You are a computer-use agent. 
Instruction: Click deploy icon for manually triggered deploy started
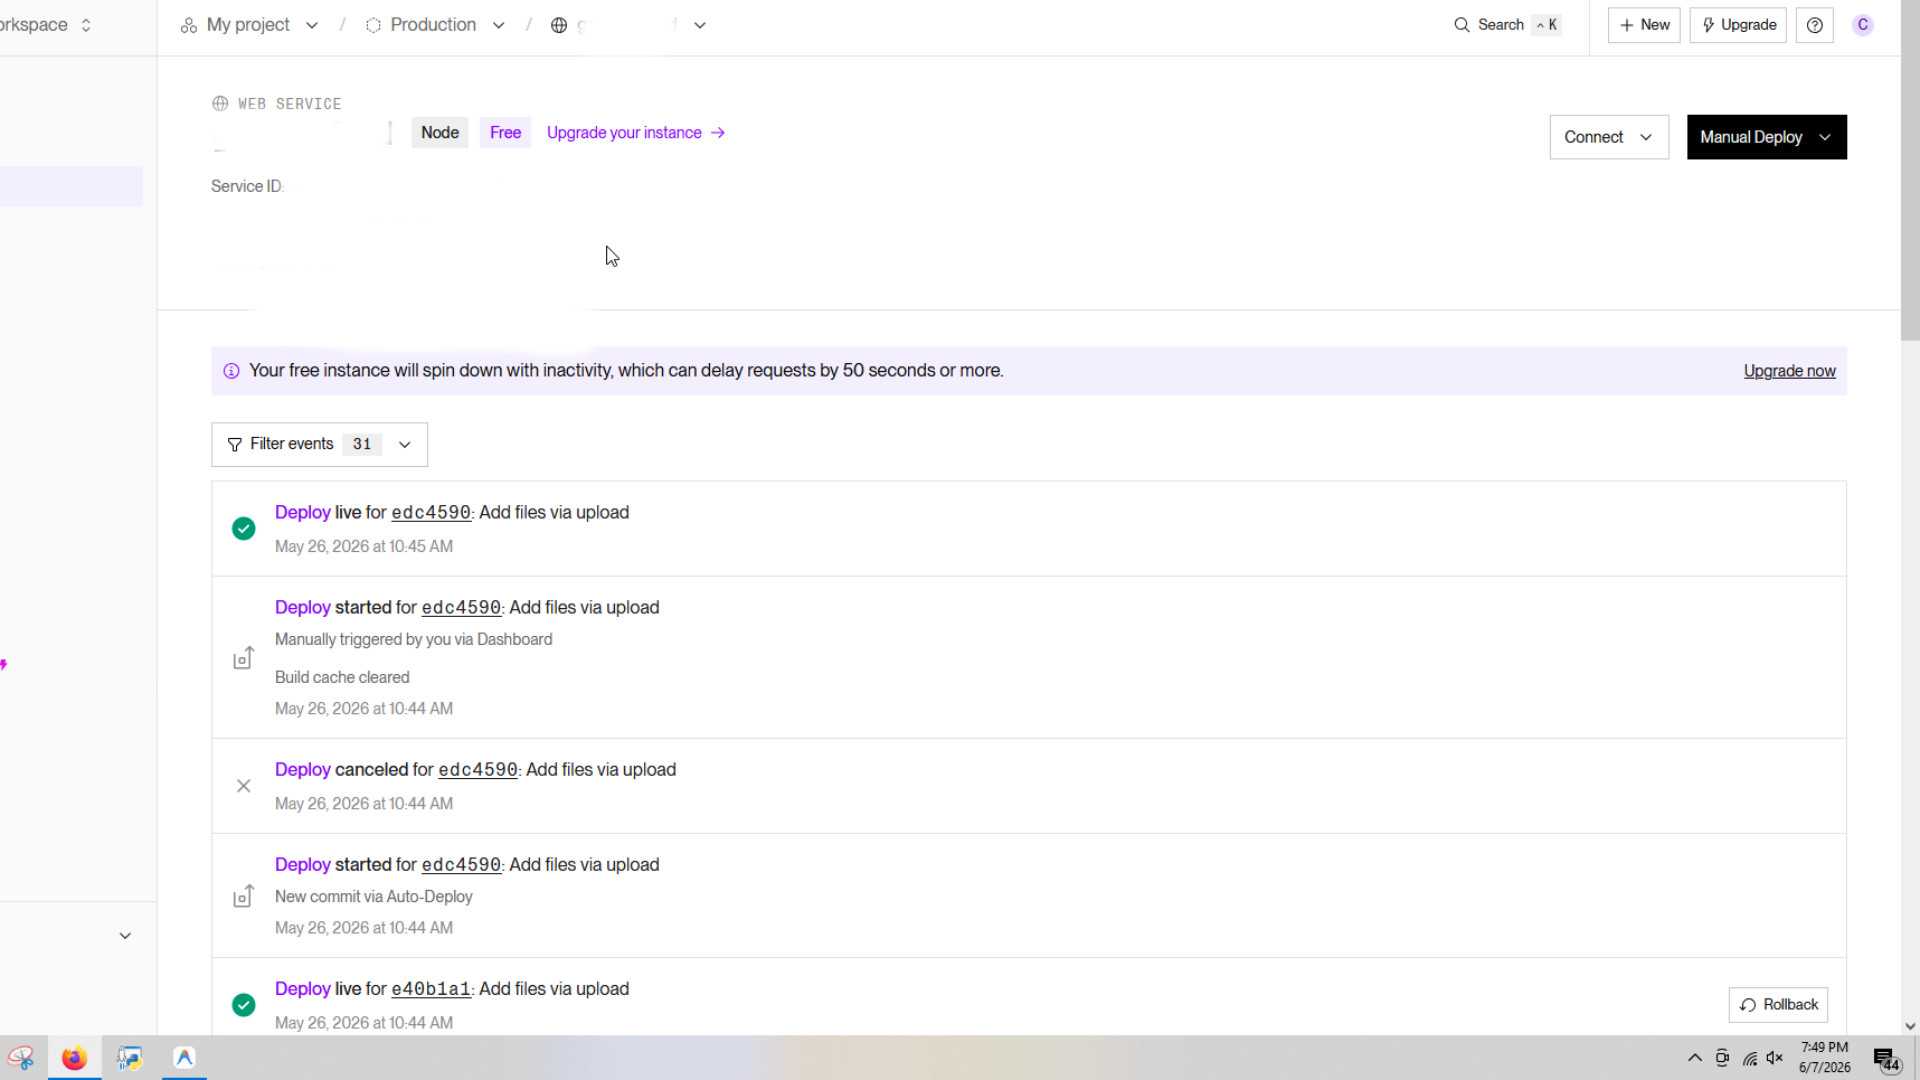(x=243, y=657)
